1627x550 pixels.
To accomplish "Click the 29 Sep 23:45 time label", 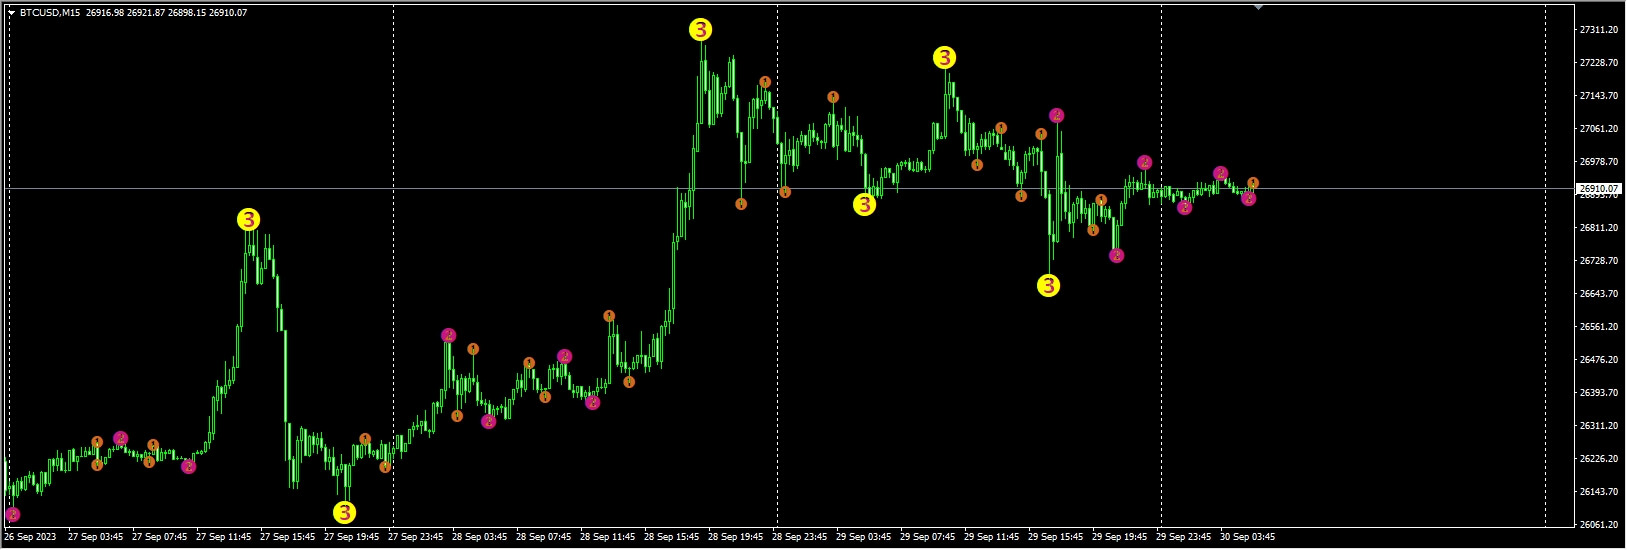I will [1184, 537].
